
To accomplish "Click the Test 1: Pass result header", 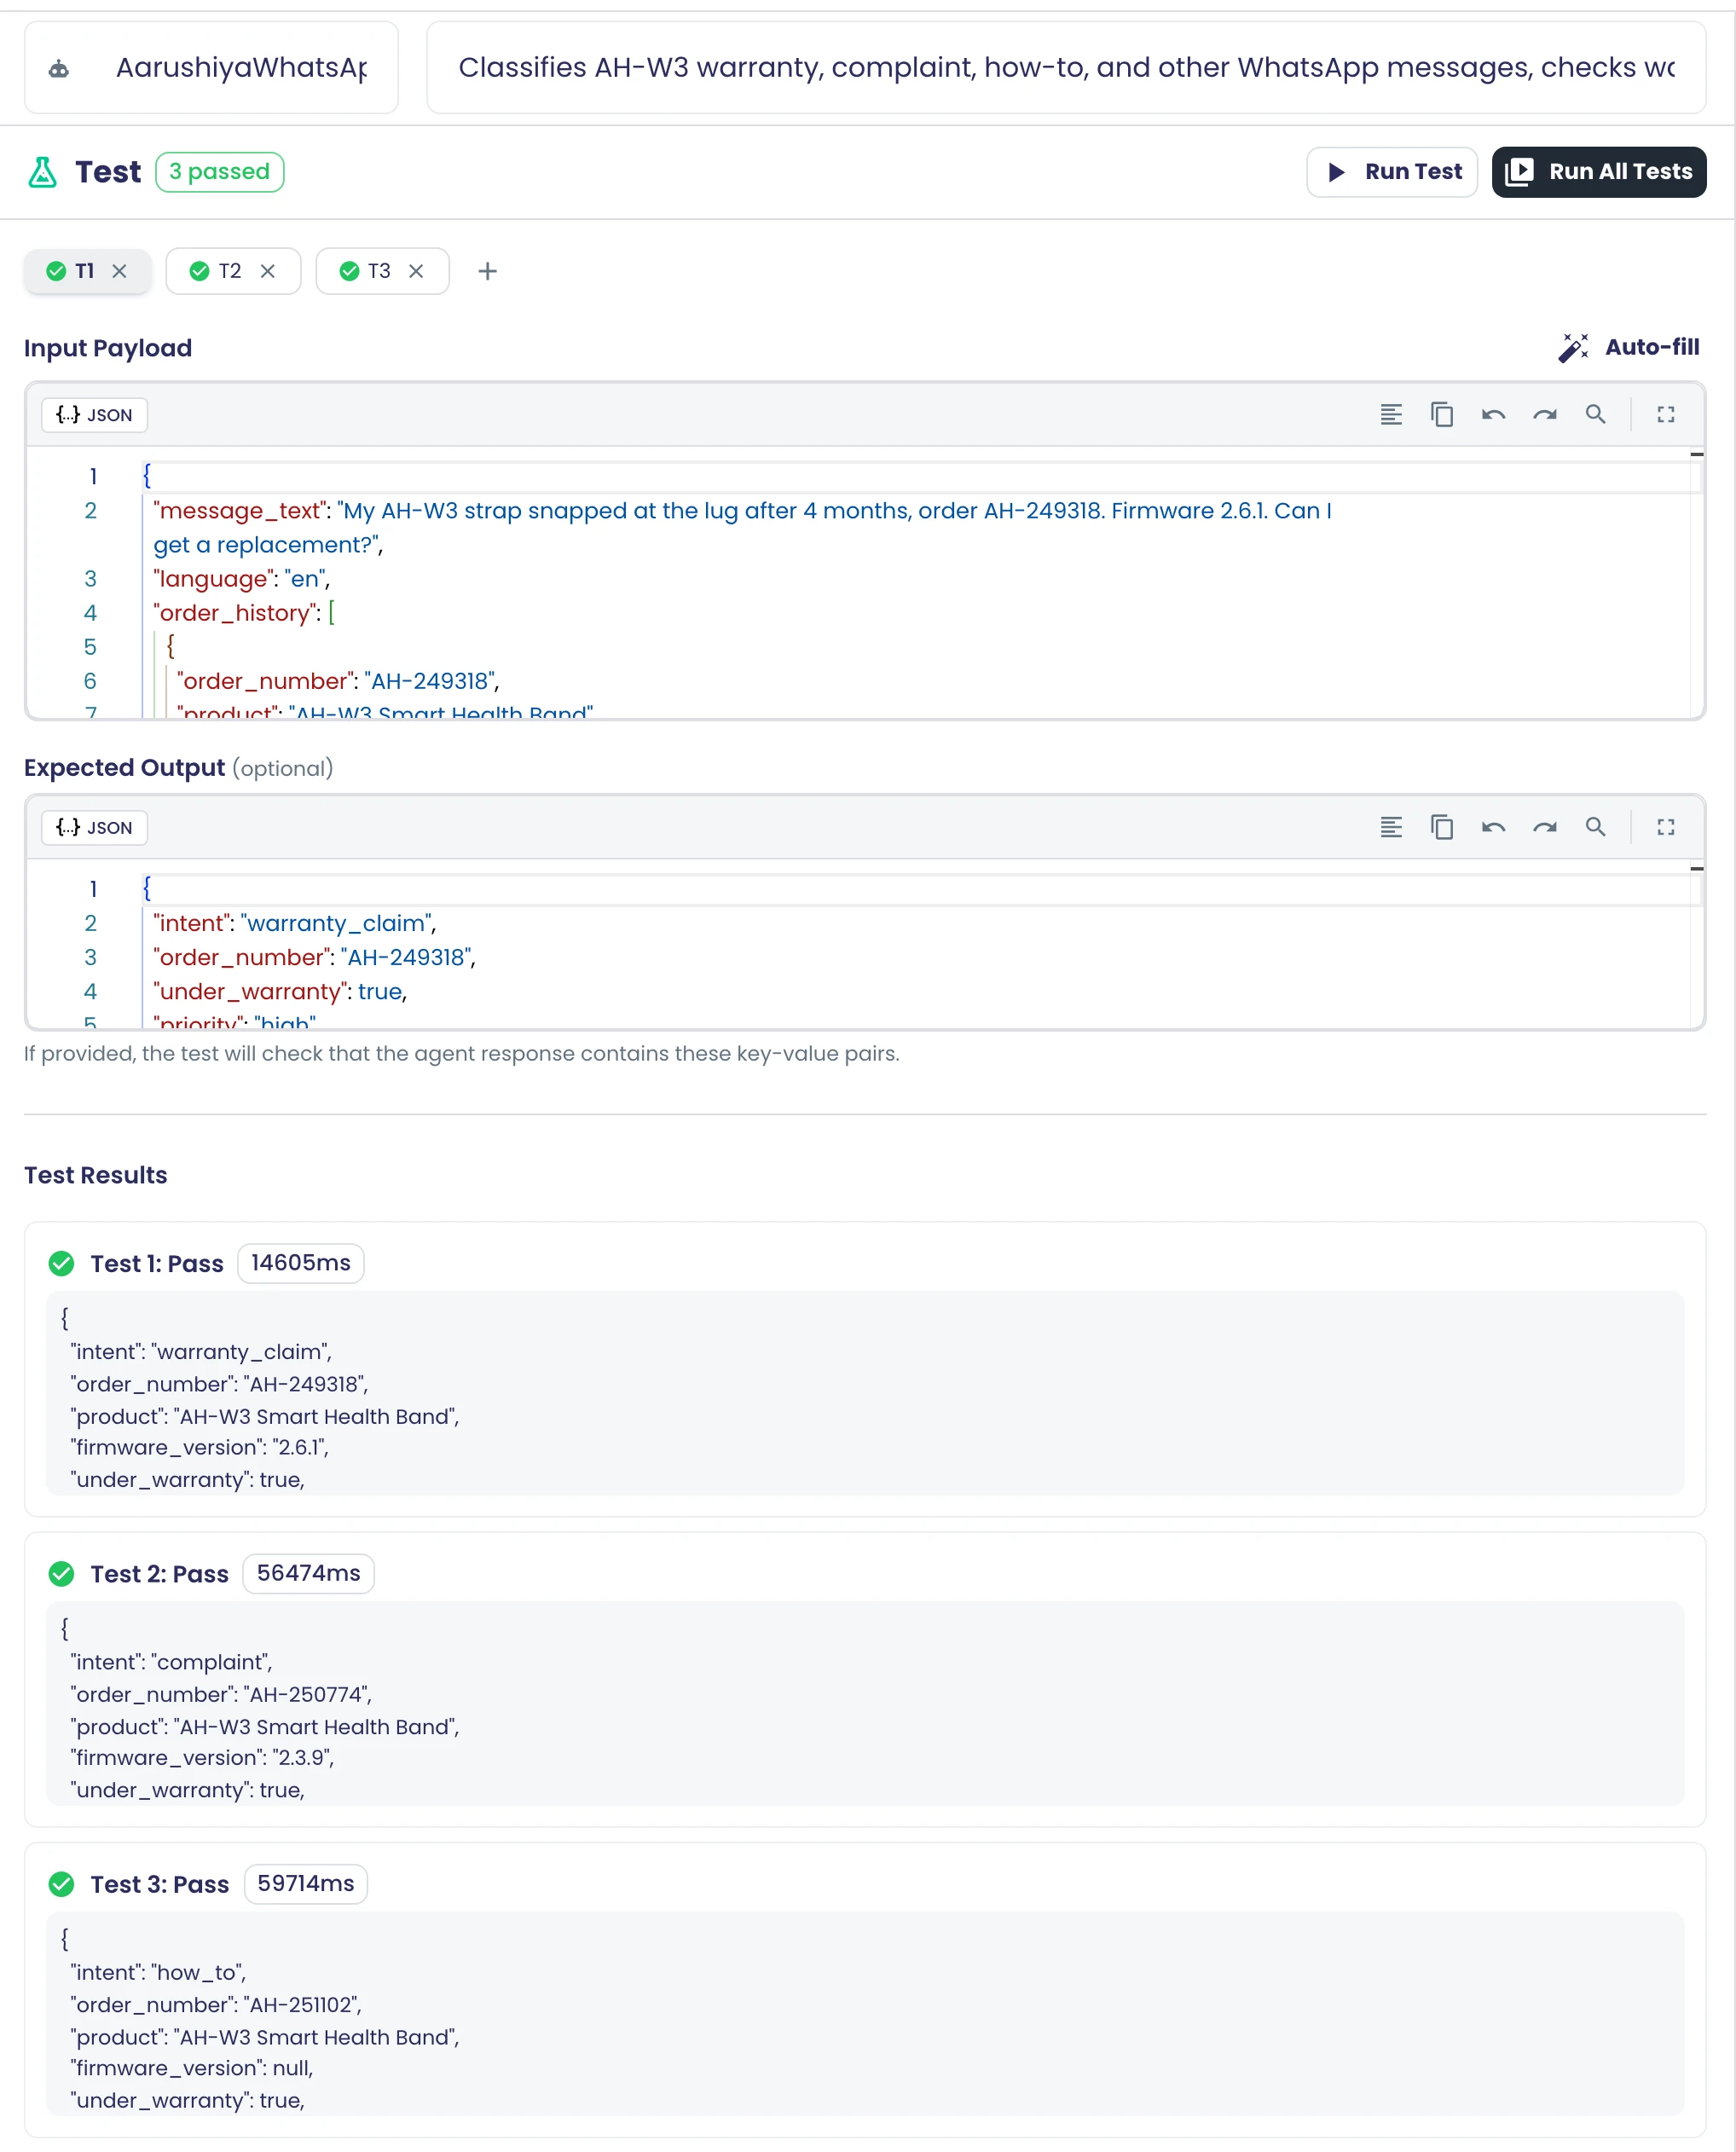I will pos(157,1264).
